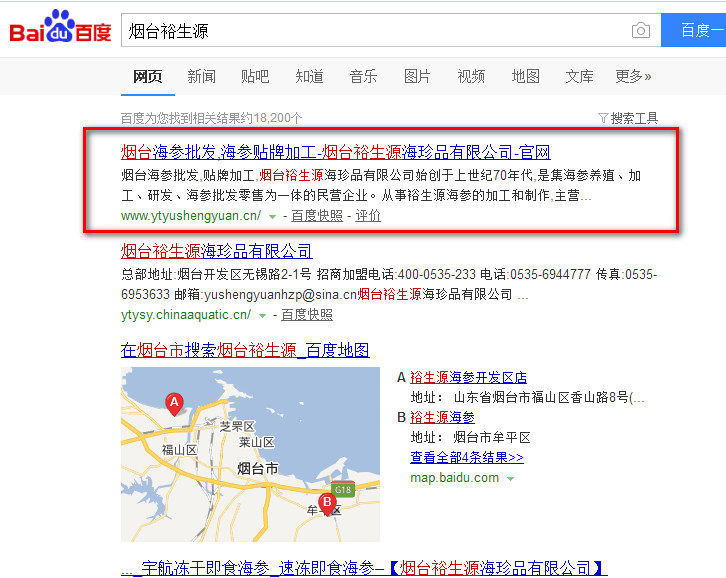
Task: Open 烟台海参批发 official site result
Action: pos(335,152)
